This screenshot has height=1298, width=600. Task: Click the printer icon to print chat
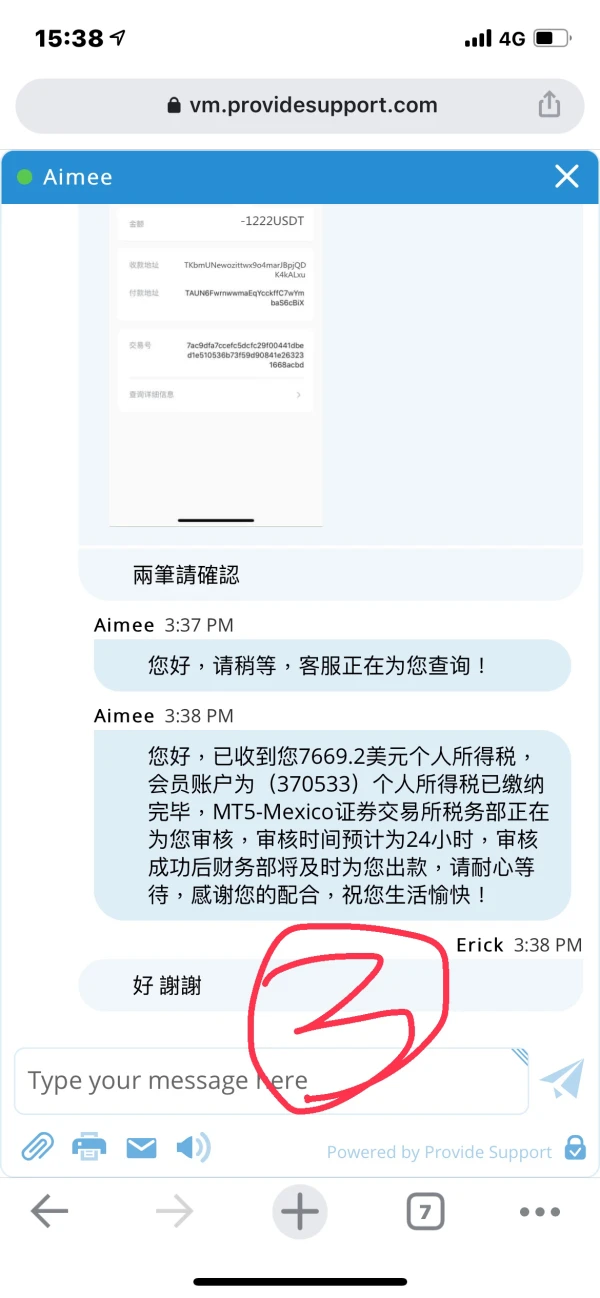pyautogui.click(x=89, y=1147)
